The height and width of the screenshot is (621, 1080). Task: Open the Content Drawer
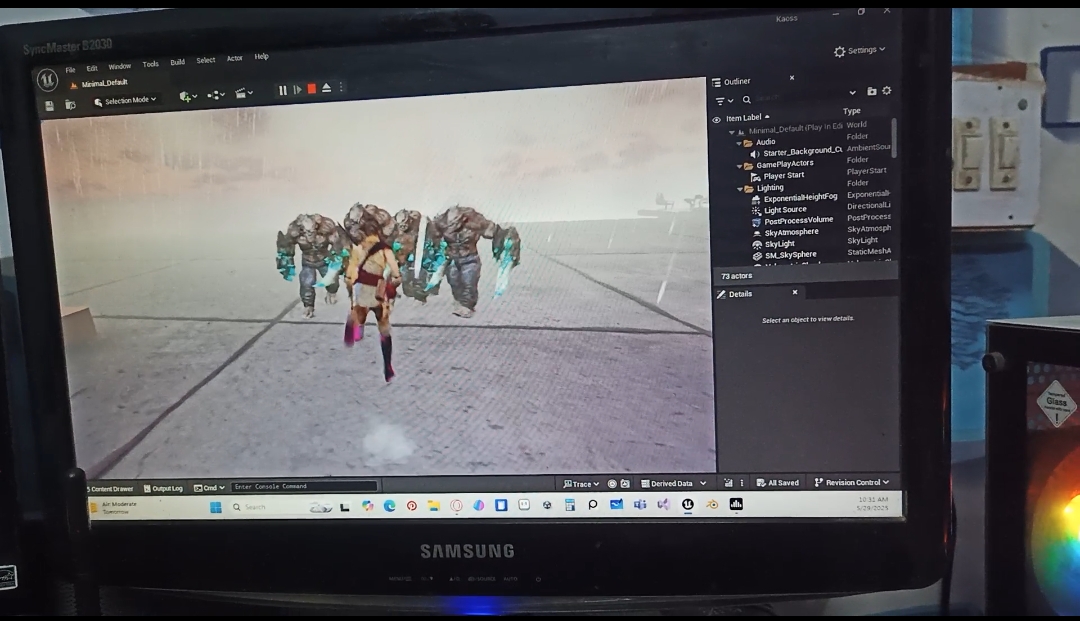[110, 489]
